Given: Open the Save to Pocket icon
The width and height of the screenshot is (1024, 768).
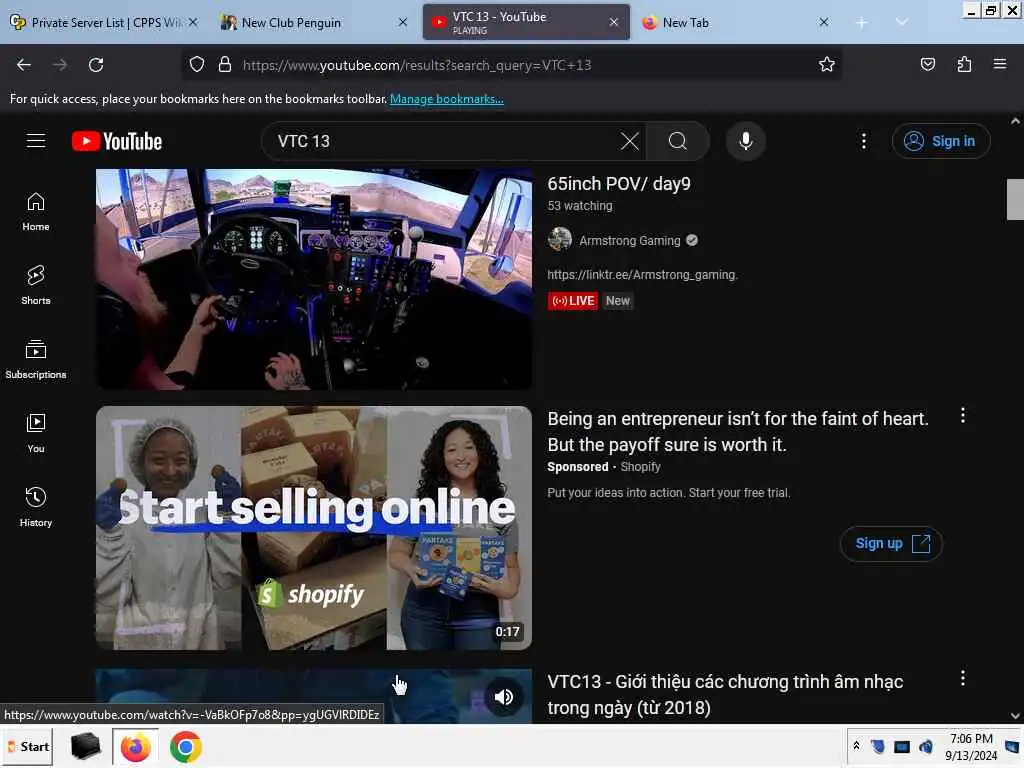Looking at the screenshot, I should tap(927, 64).
